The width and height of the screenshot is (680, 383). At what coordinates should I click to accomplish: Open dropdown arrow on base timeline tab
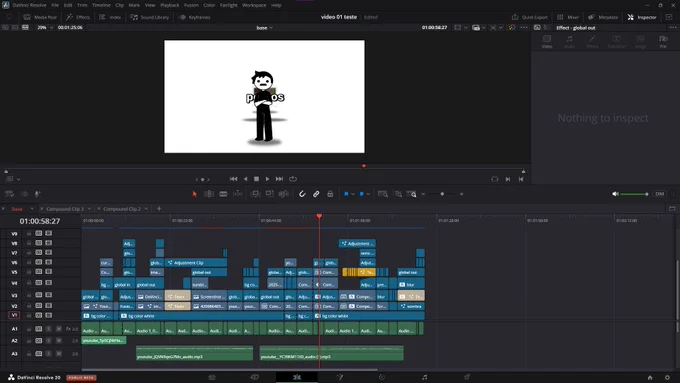pos(32,209)
